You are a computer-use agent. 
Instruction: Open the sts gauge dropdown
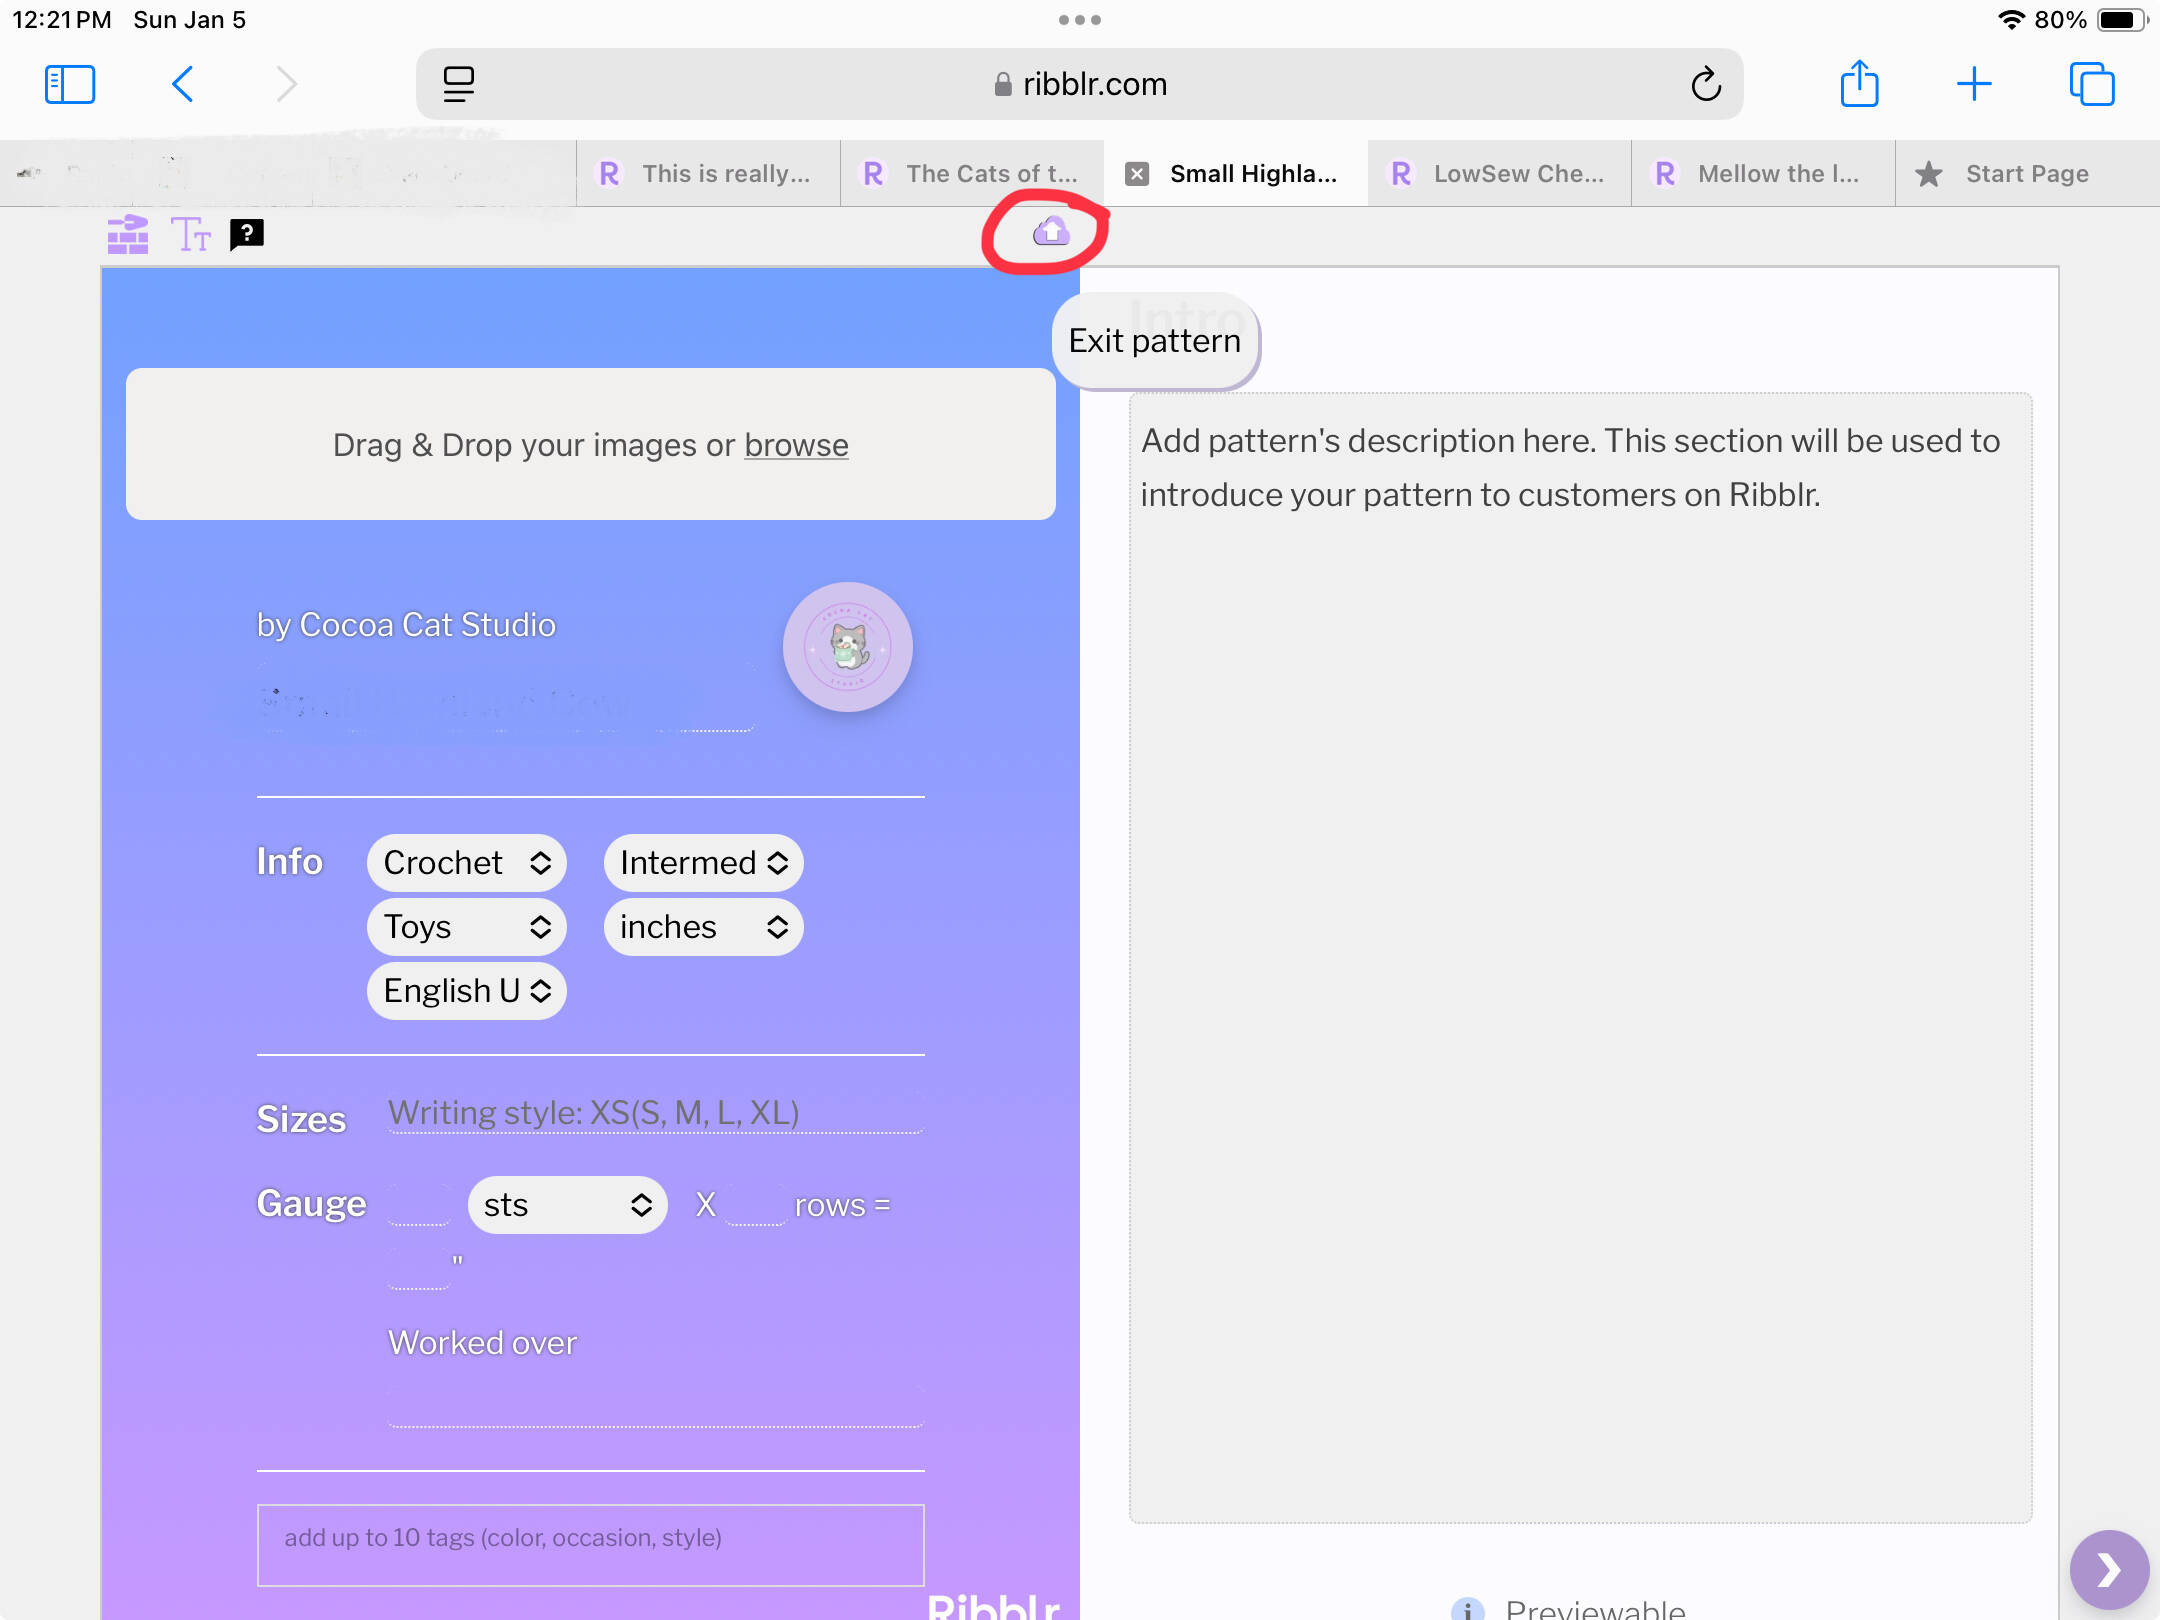click(x=567, y=1205)
